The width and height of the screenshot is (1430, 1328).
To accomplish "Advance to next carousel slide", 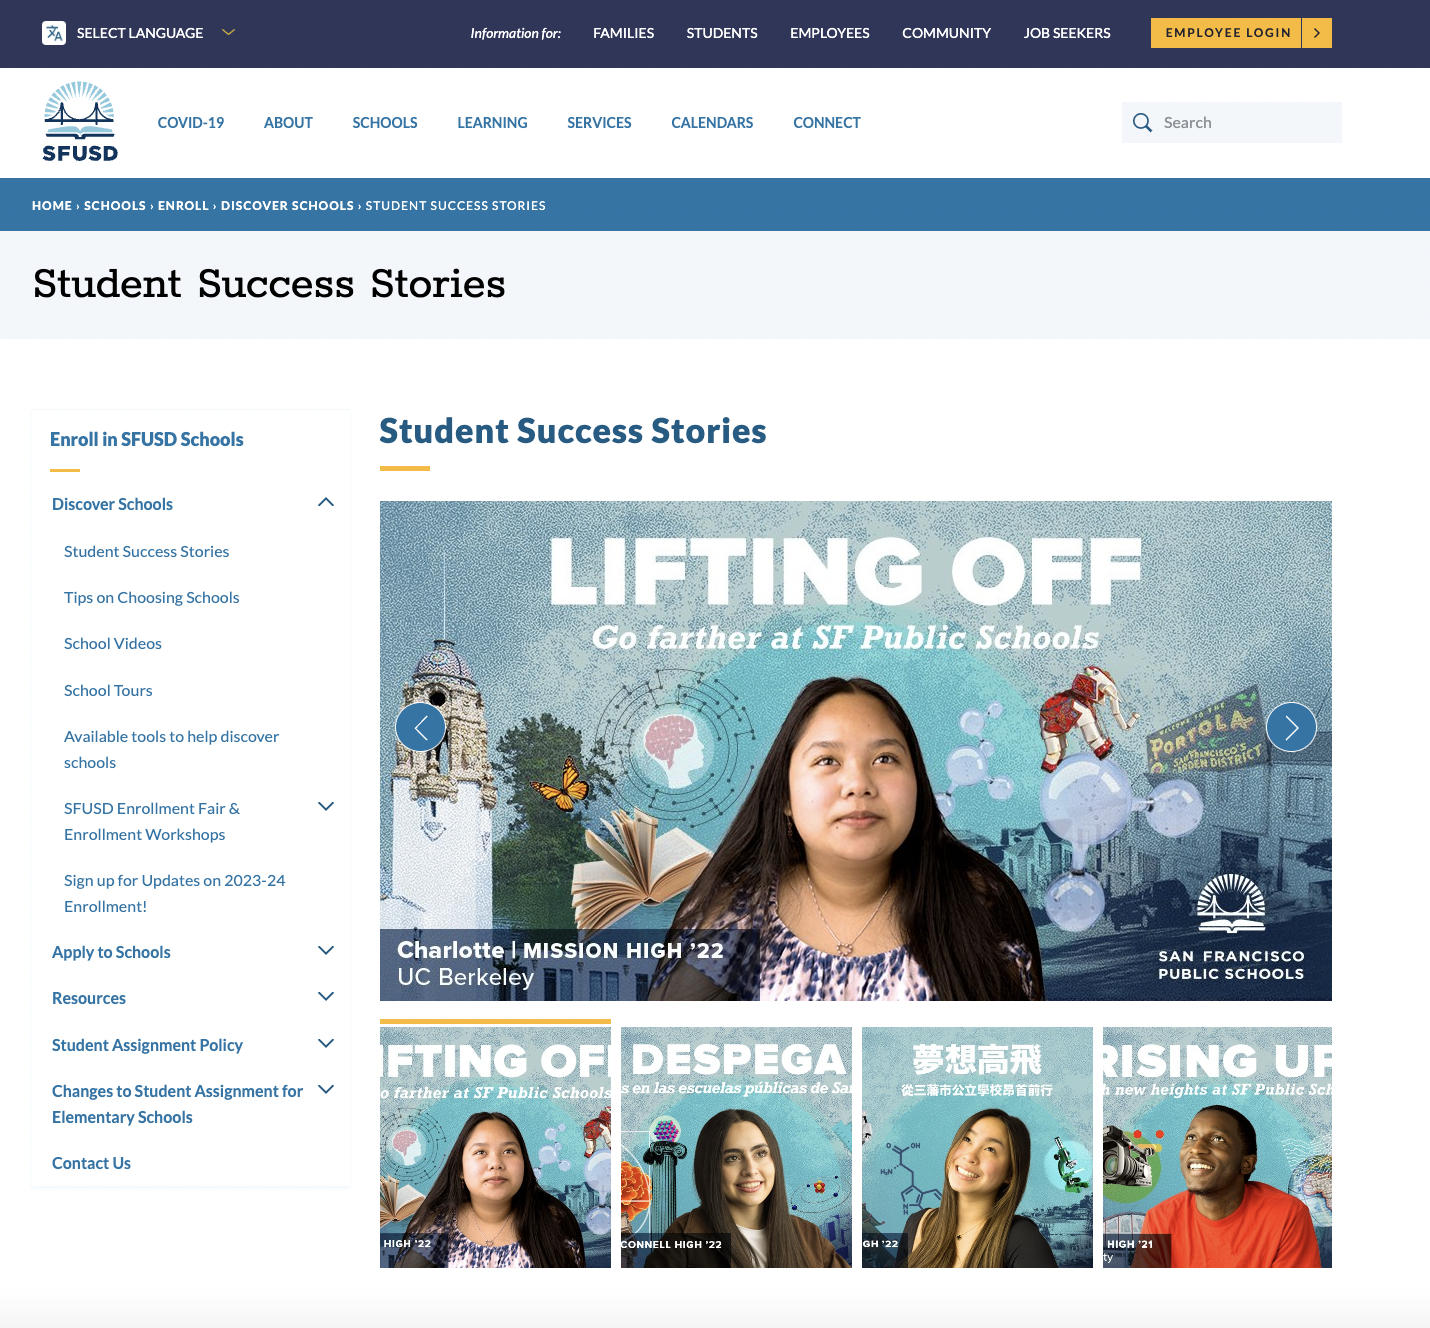I will [x=1291, y=728].
